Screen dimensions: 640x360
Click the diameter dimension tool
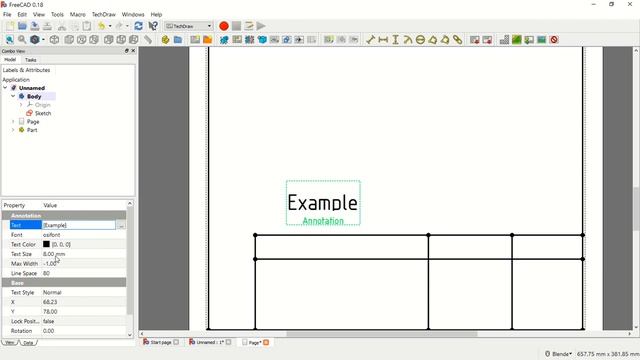click(420, 40)
